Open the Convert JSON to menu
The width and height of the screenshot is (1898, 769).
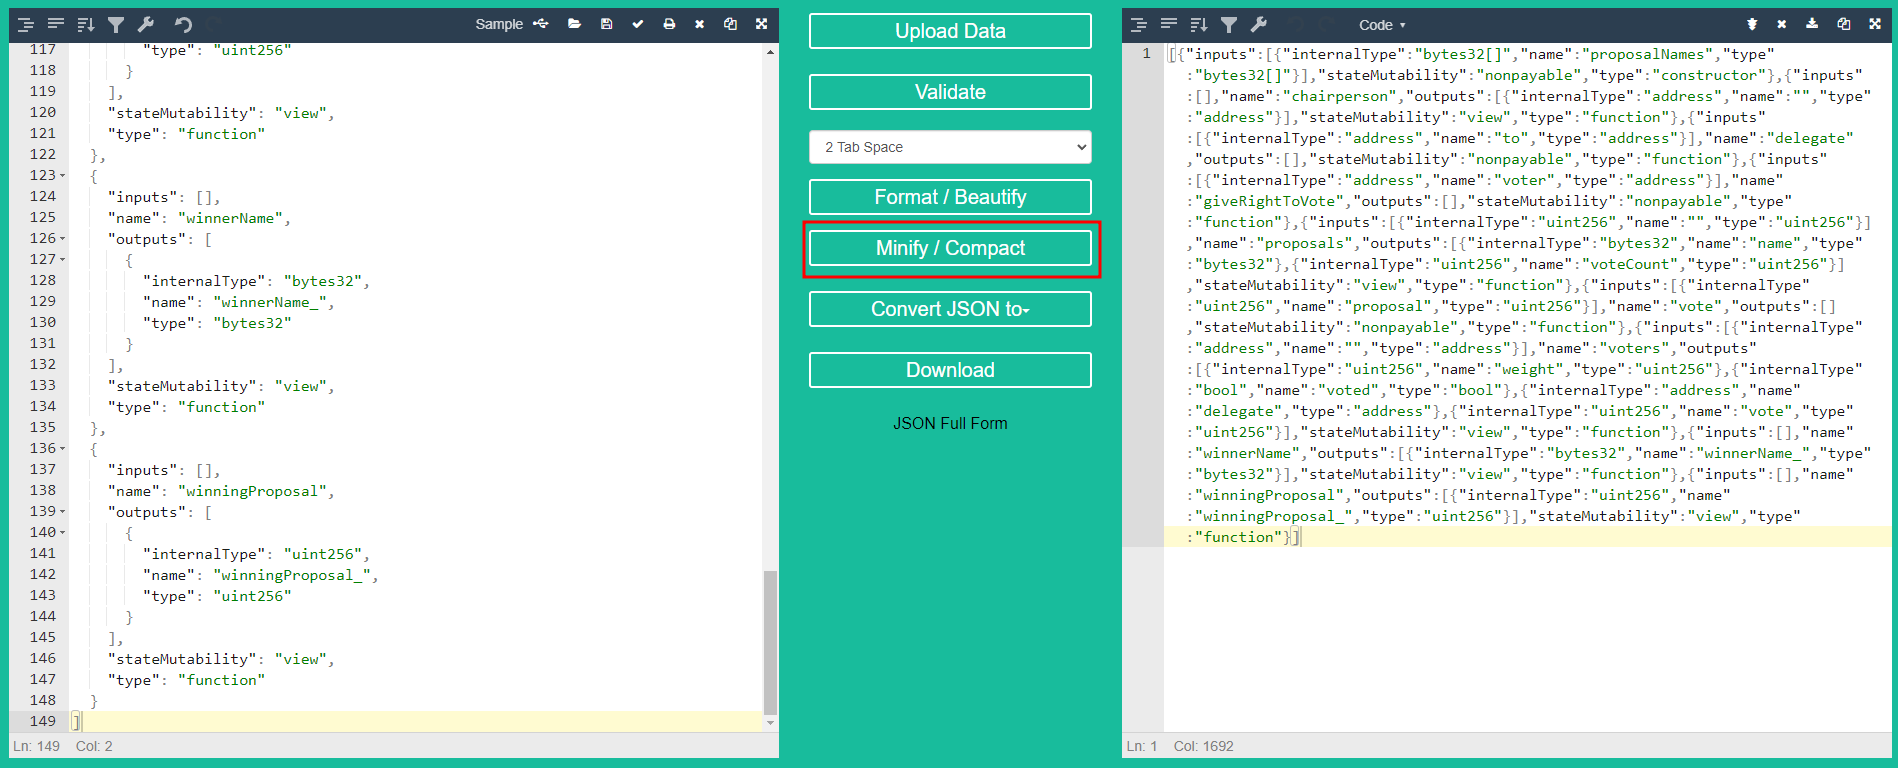coord(950,309)
